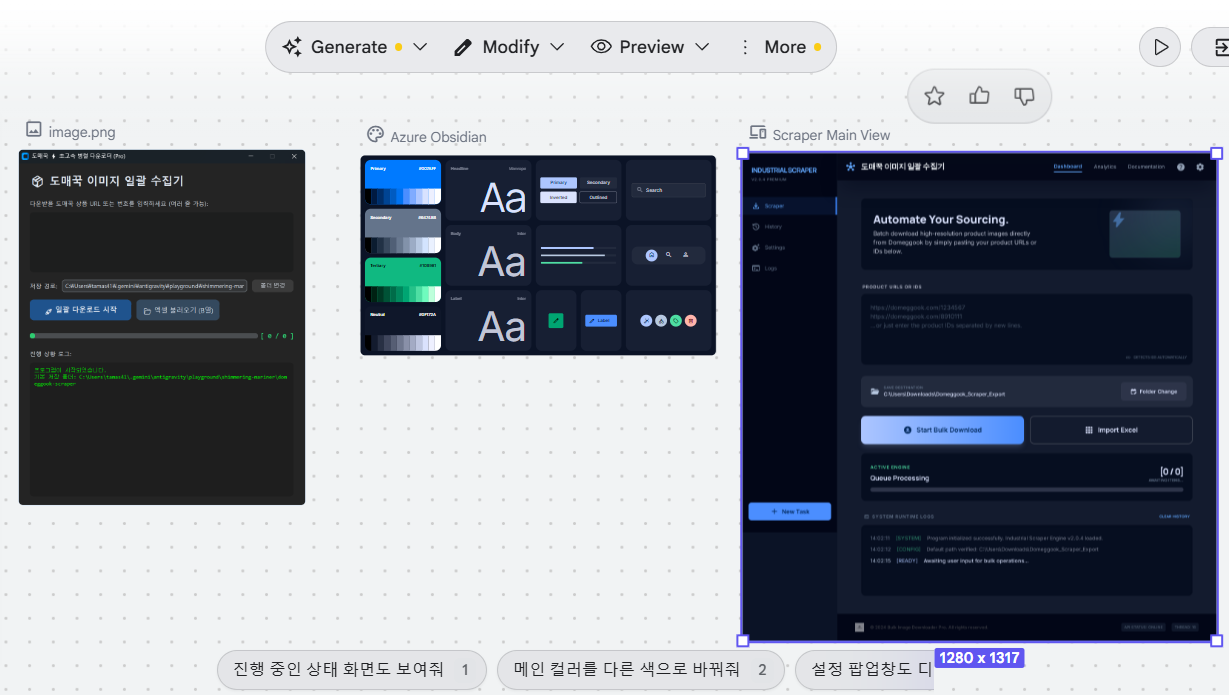1229x695 pixels.
Task: Click Primary button sample in Azure Obsidian
Action: (558, 183)
